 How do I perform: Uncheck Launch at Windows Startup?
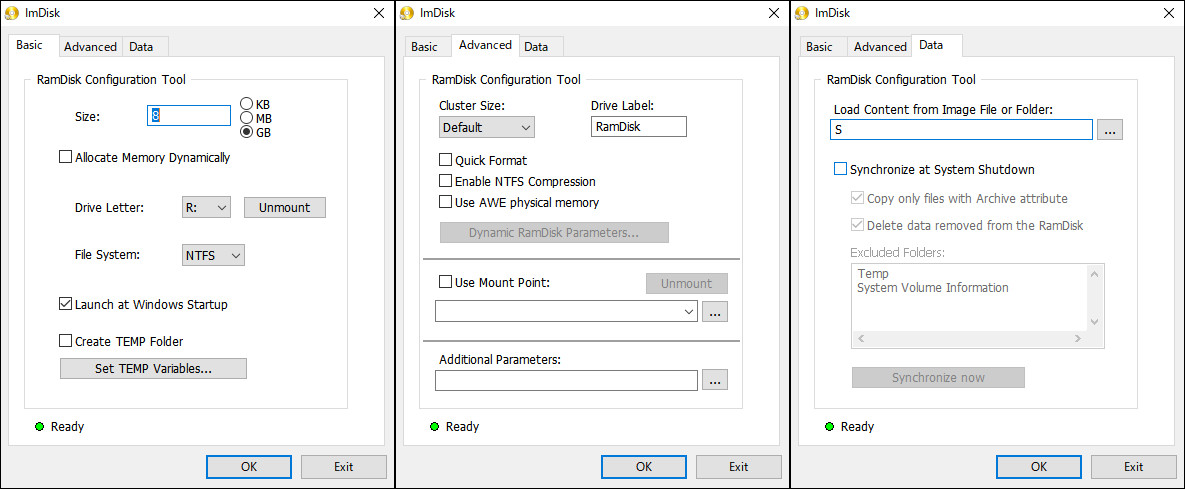(66, 305)
